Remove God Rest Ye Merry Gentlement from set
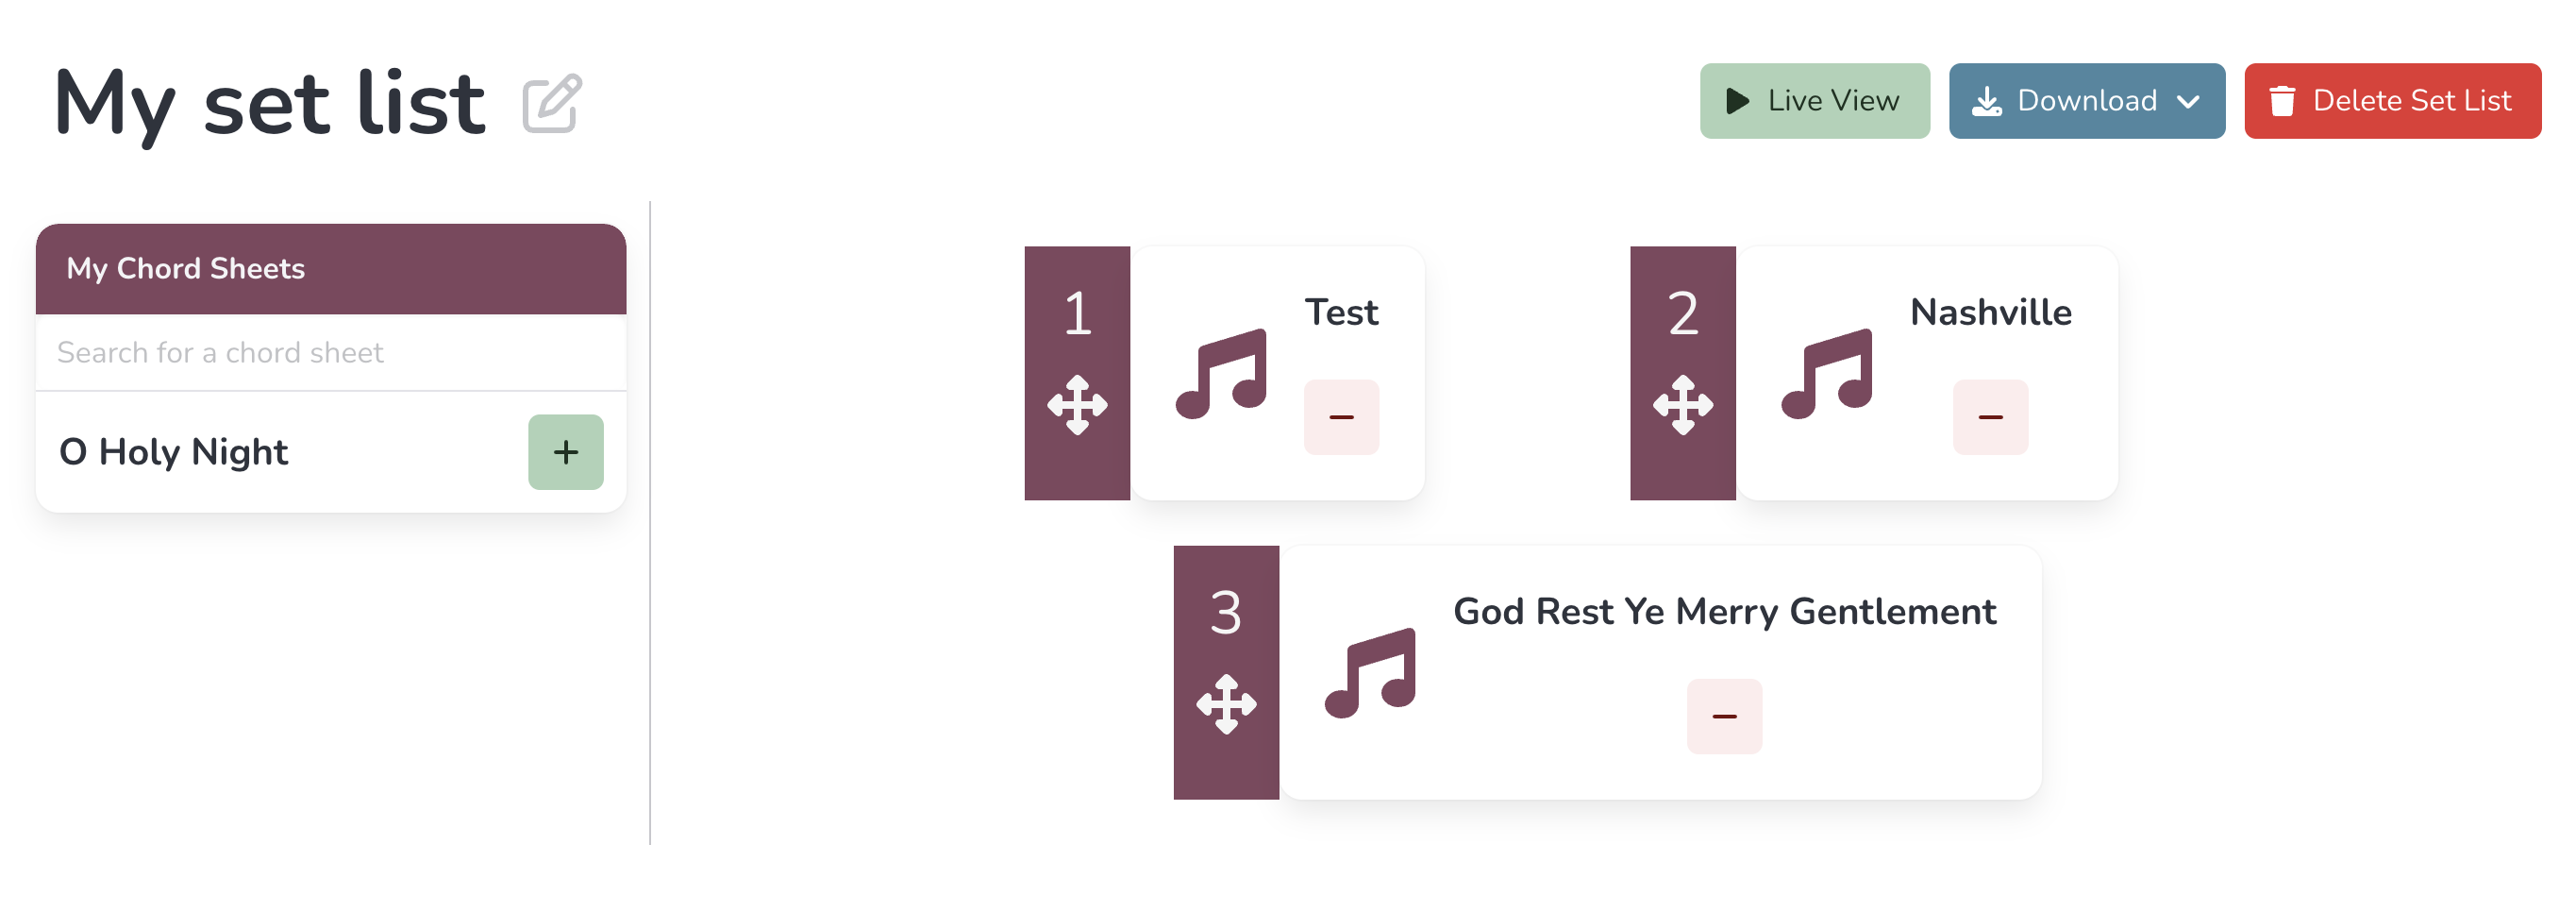The width and height of the screenshot is (2576, 912). pyautogui.click(x=1724, y=716)
